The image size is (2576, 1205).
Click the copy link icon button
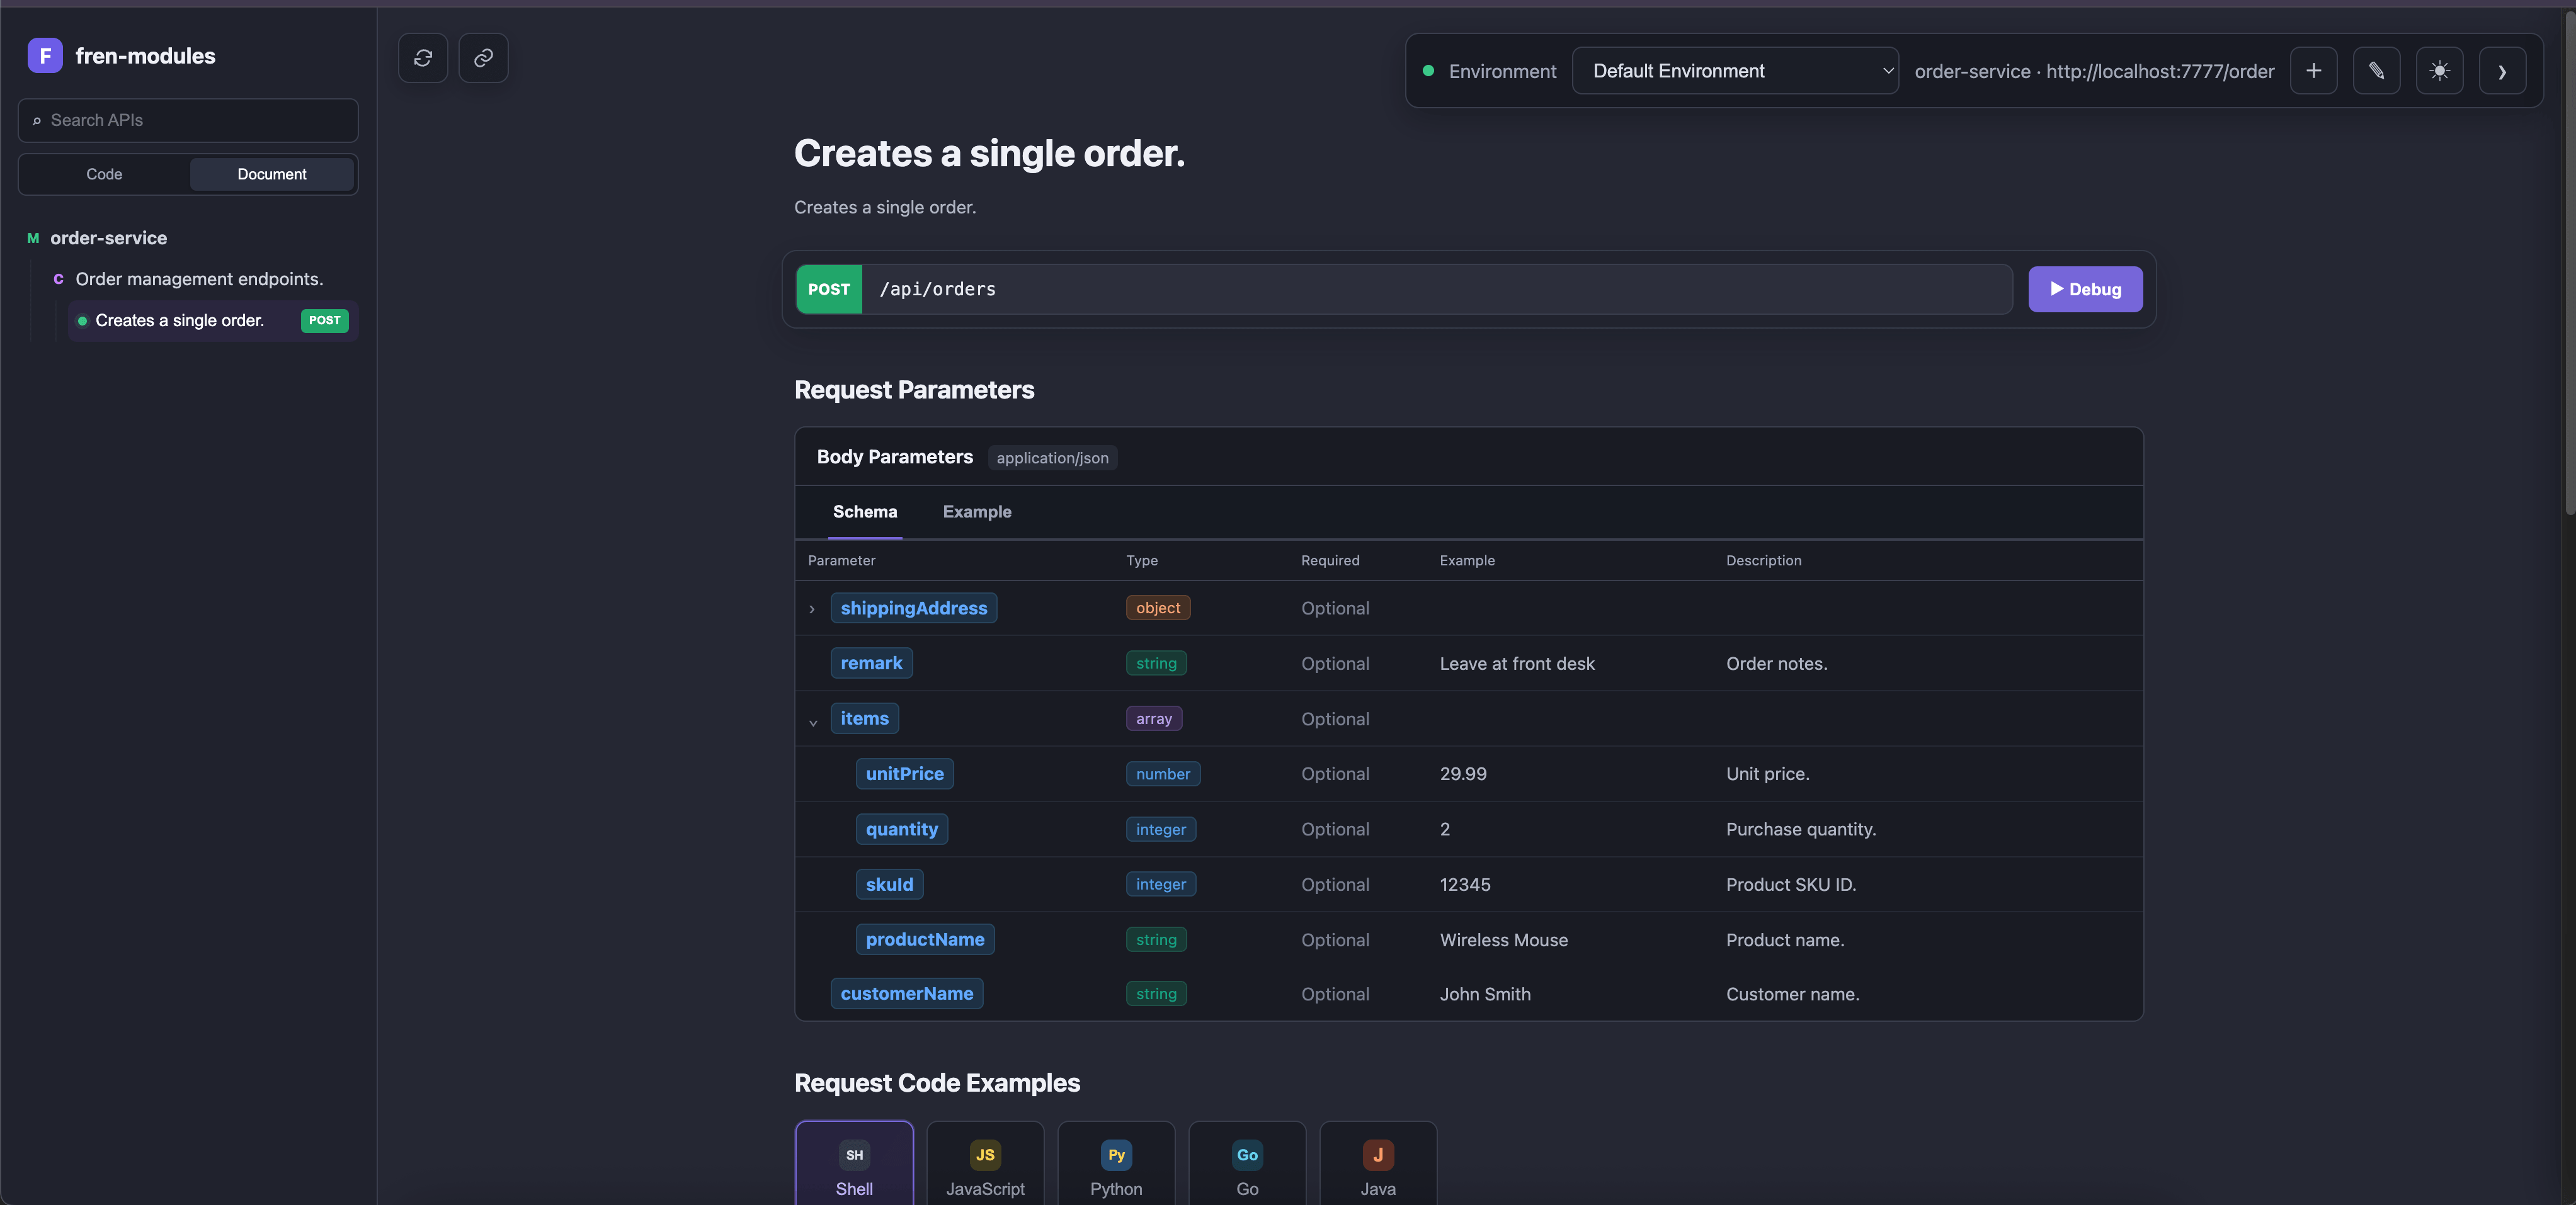(483, 58)
